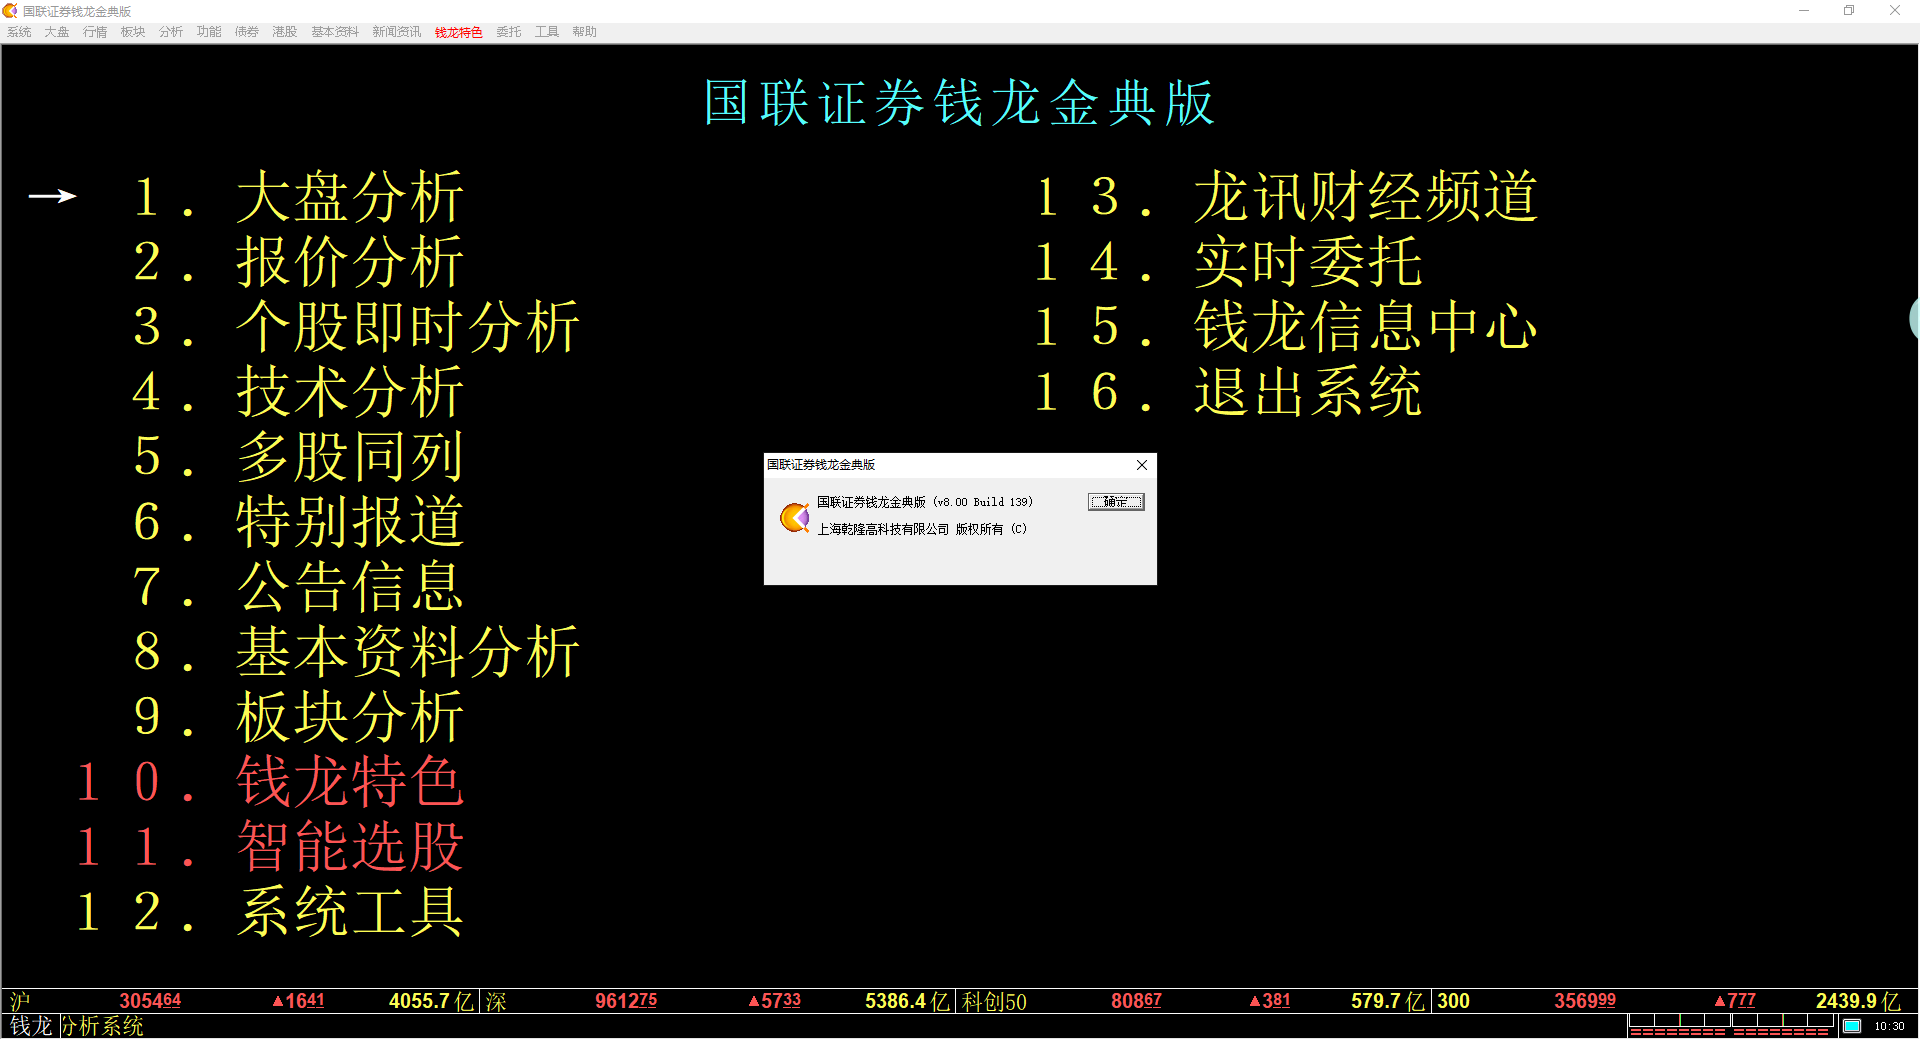Click the 深 index label in status bar
Screen dimensions: 1920x1040
(496, 1001)
